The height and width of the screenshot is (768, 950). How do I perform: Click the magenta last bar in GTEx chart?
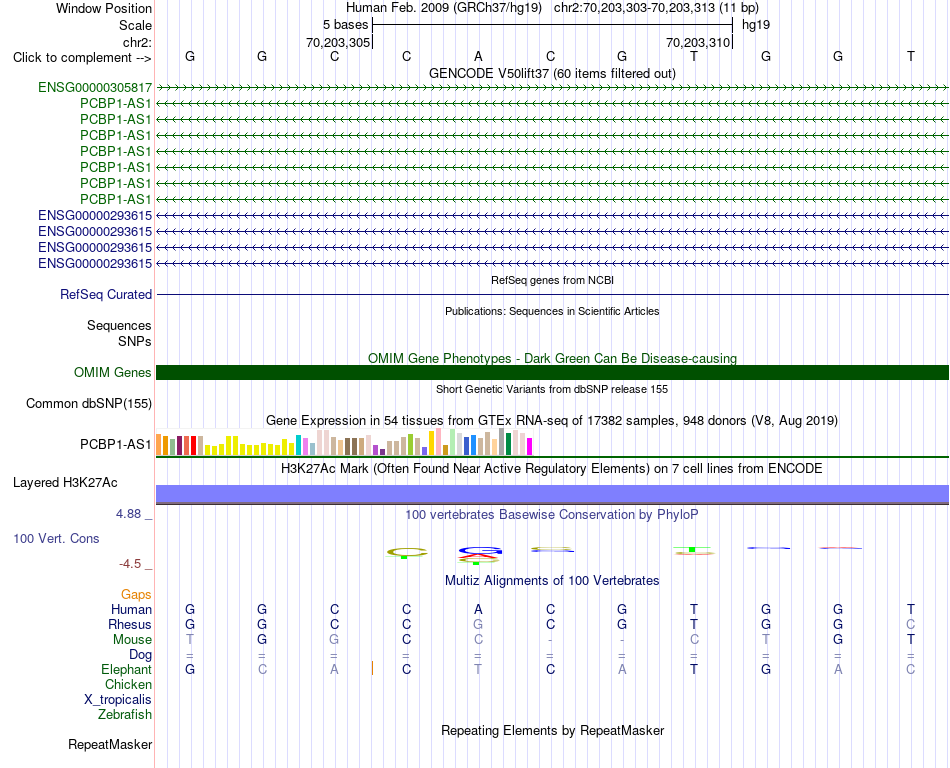(530, 447)
